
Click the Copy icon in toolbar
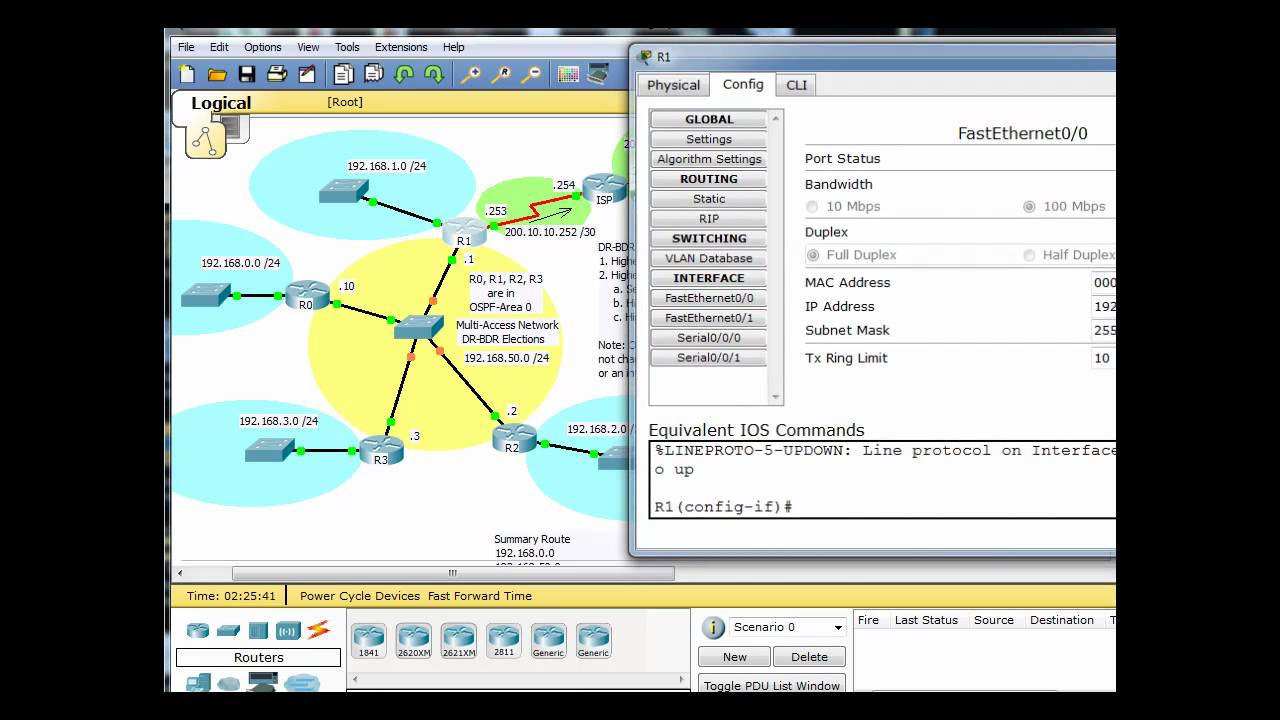coord(343,74)
